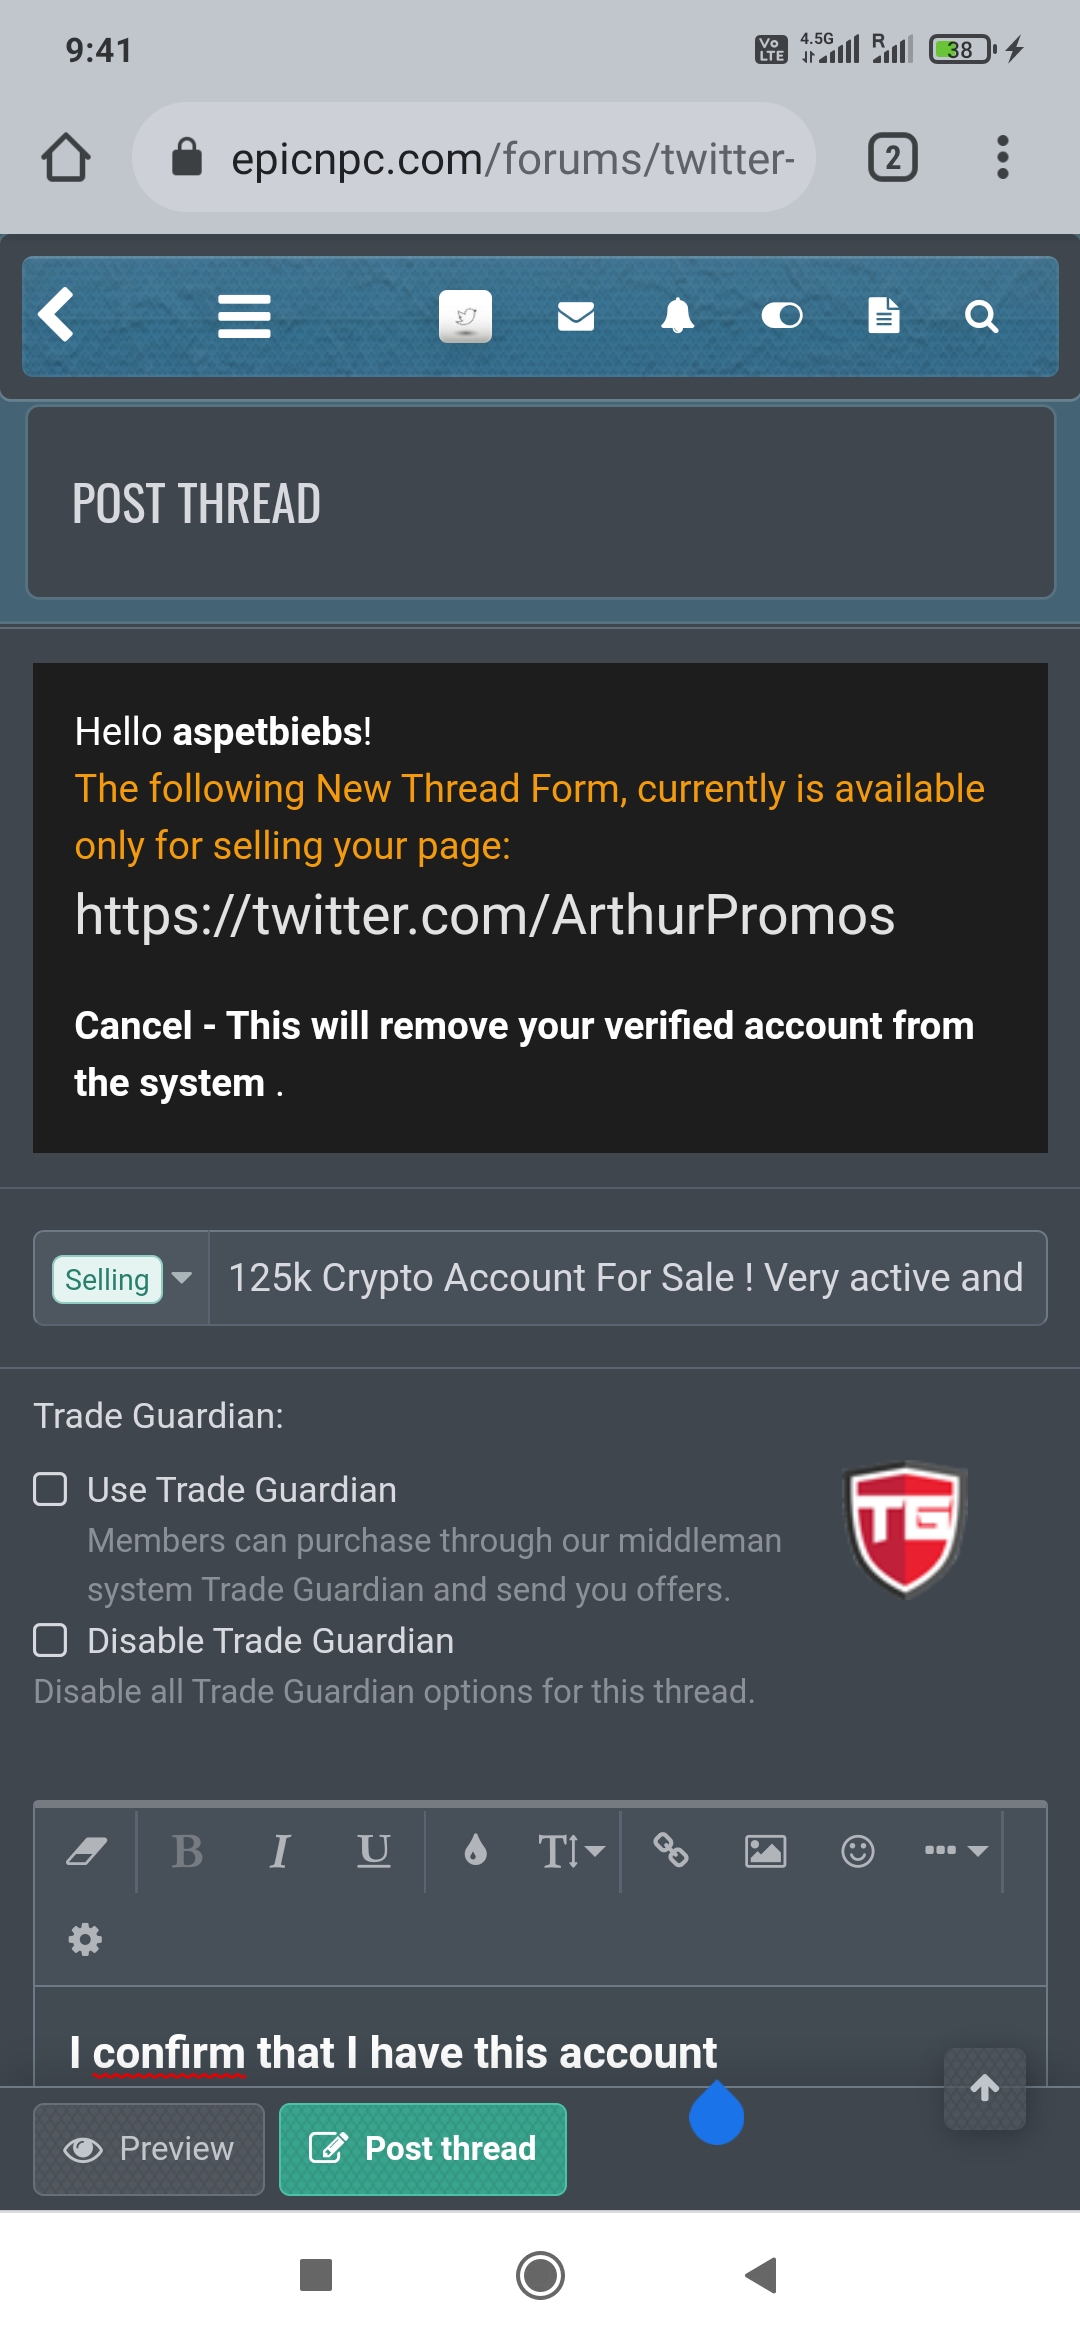Expand the more options ellipsis dropdown

point(956,1851)
